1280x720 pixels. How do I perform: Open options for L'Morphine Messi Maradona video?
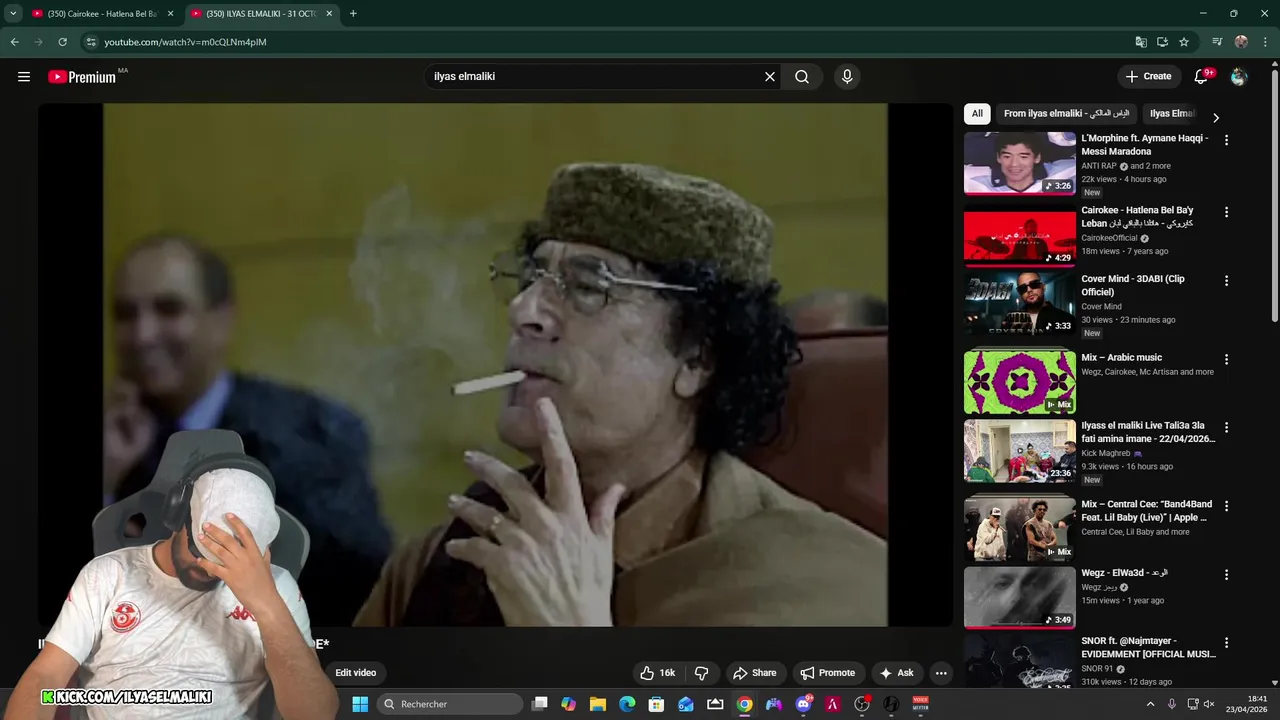[x=1226, y=141]
